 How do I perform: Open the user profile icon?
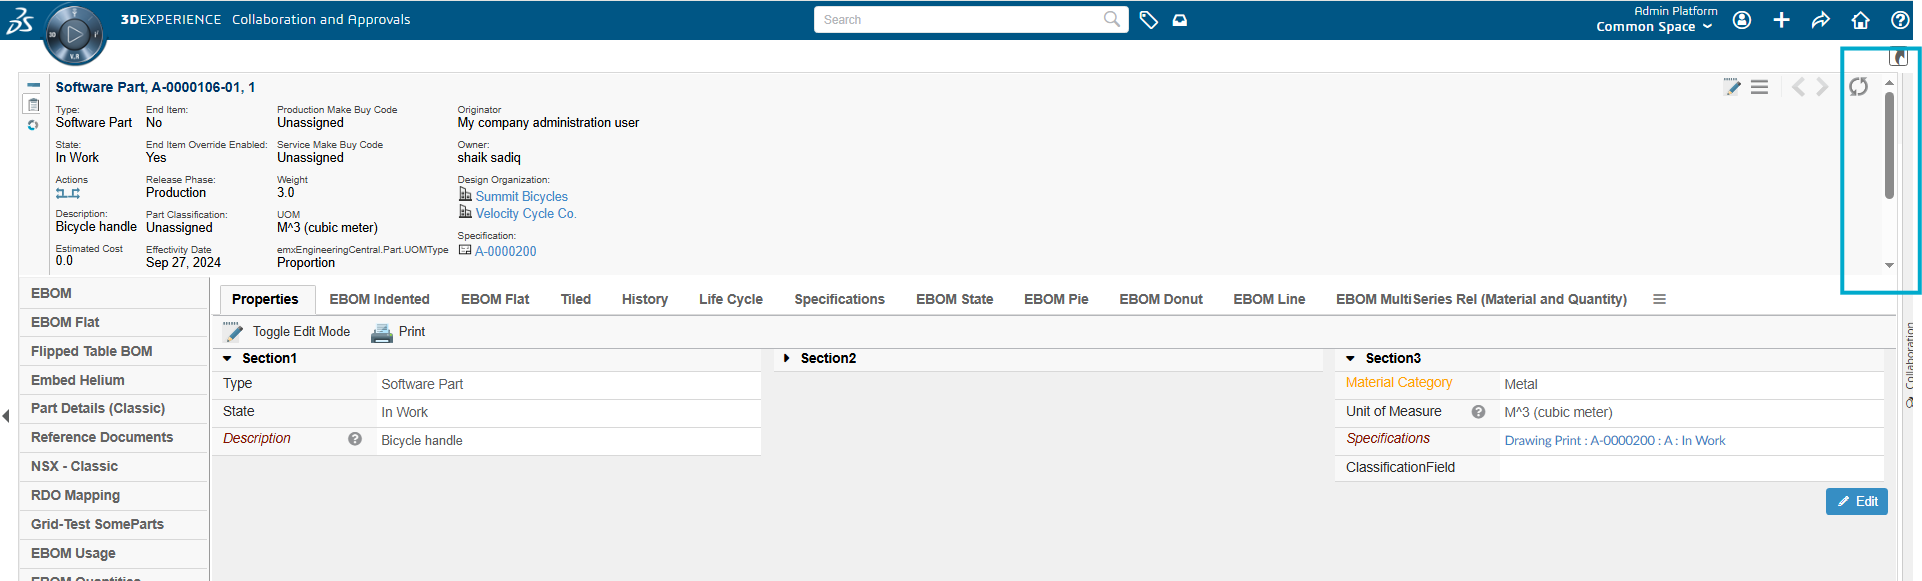1742,20
